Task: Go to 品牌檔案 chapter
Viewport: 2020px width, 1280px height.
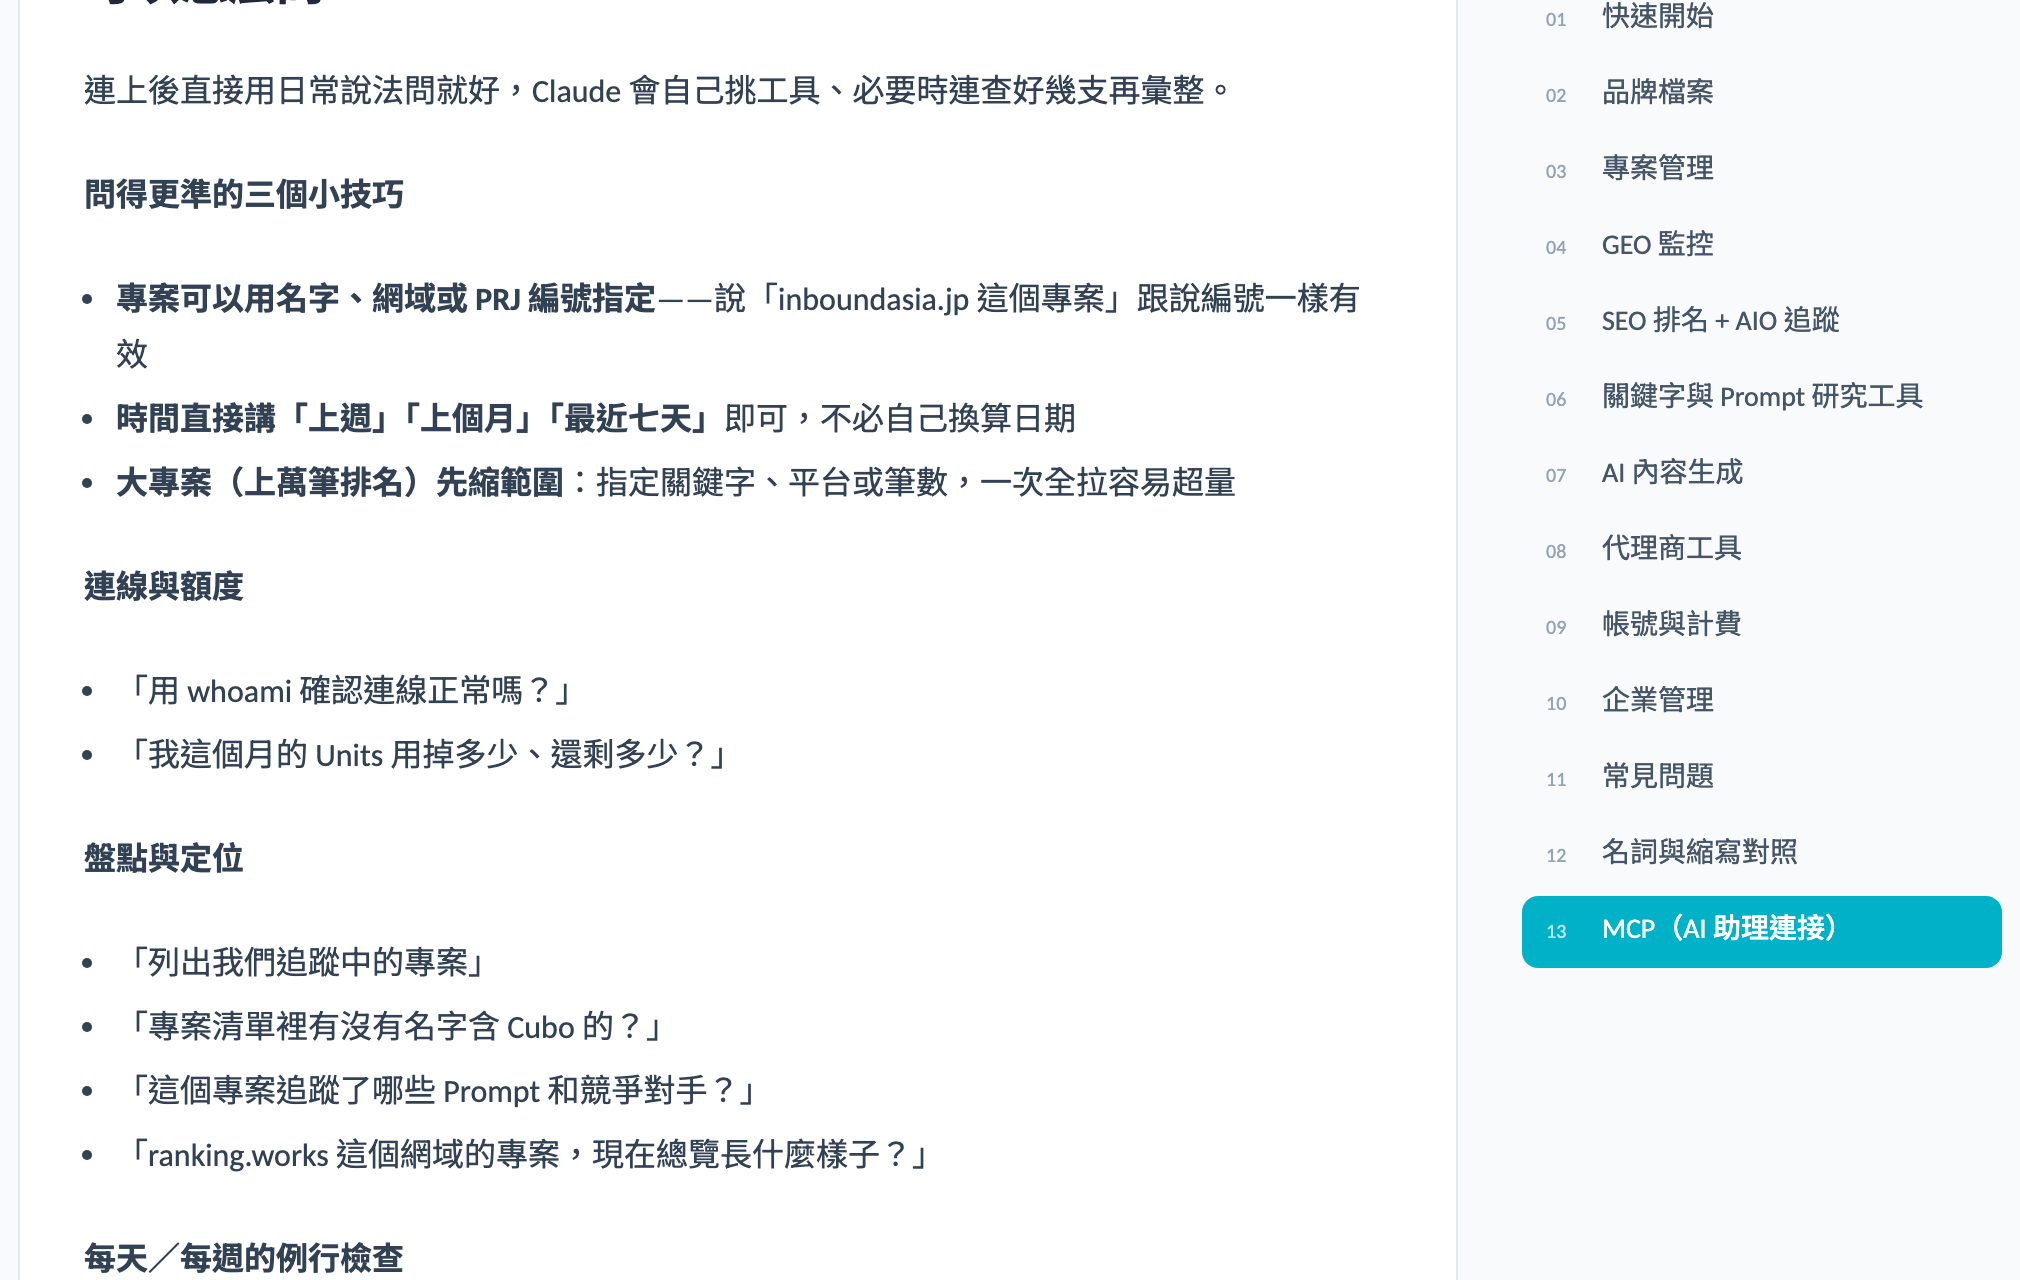Action: pyautogui.click(x=1657, y=93)
